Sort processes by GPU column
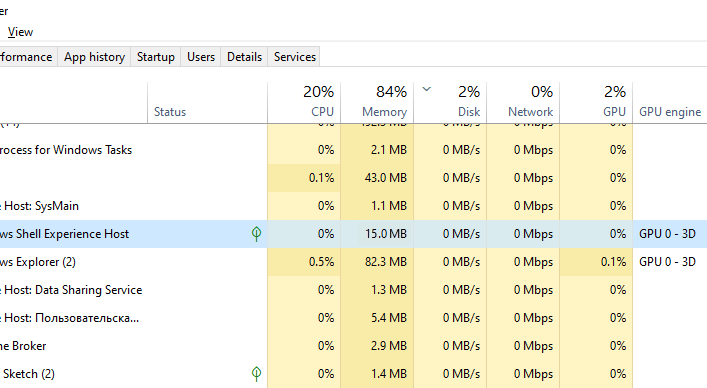 point(596,103)
